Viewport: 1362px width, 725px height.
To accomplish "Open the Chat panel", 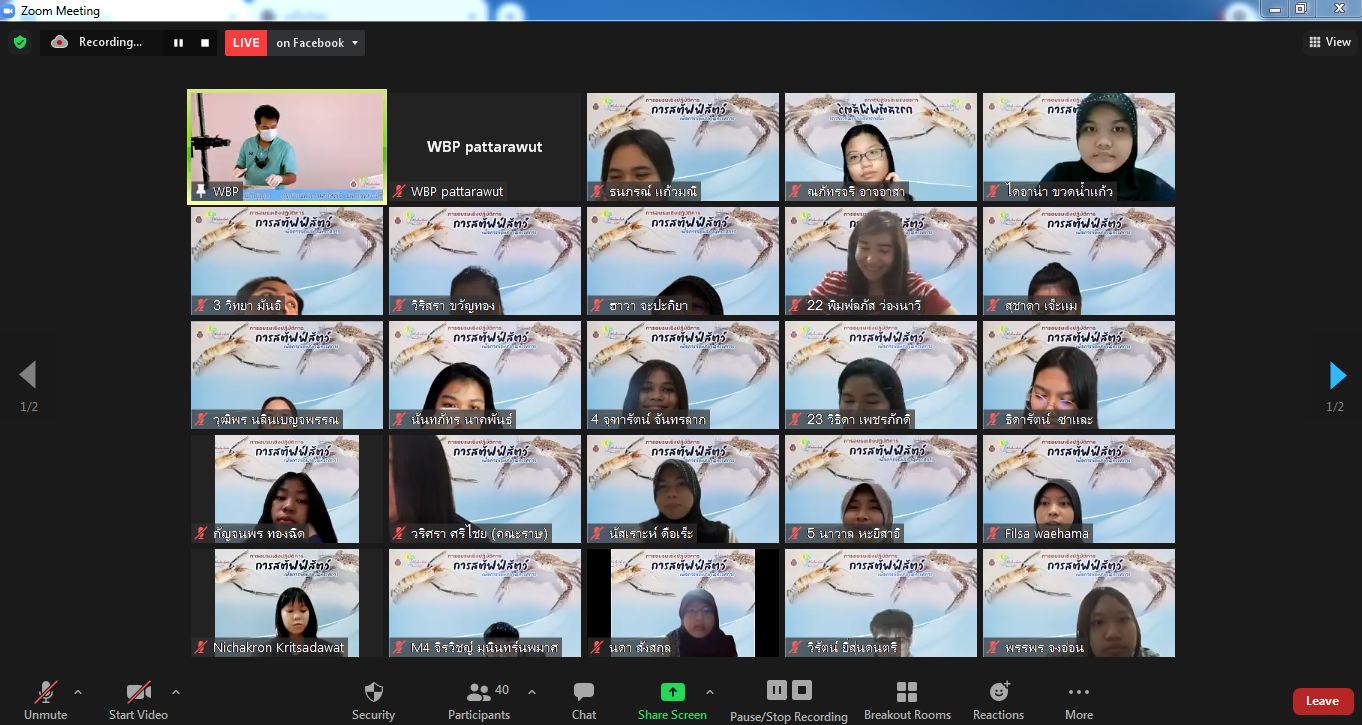I will coord(584,700).
